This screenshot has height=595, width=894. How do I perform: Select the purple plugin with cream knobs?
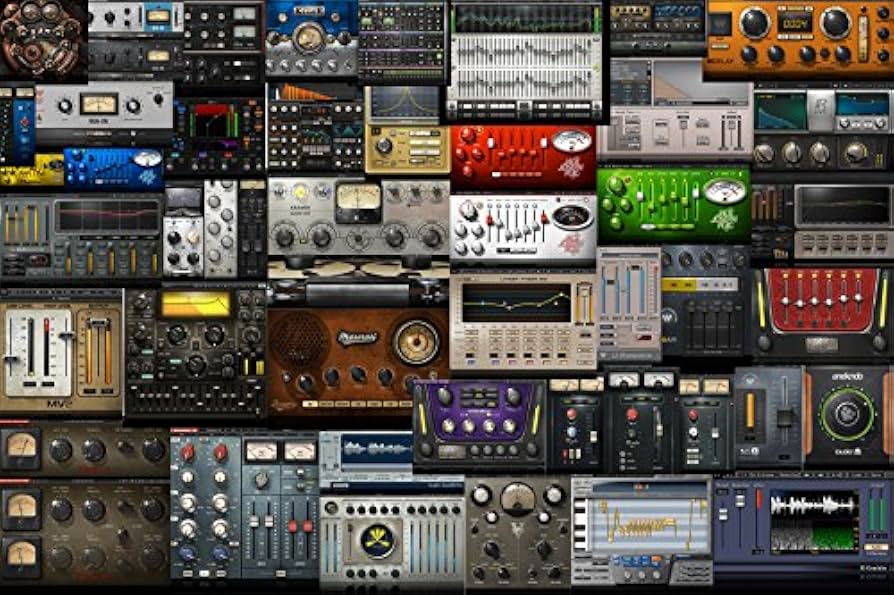(x=479, y=426)
